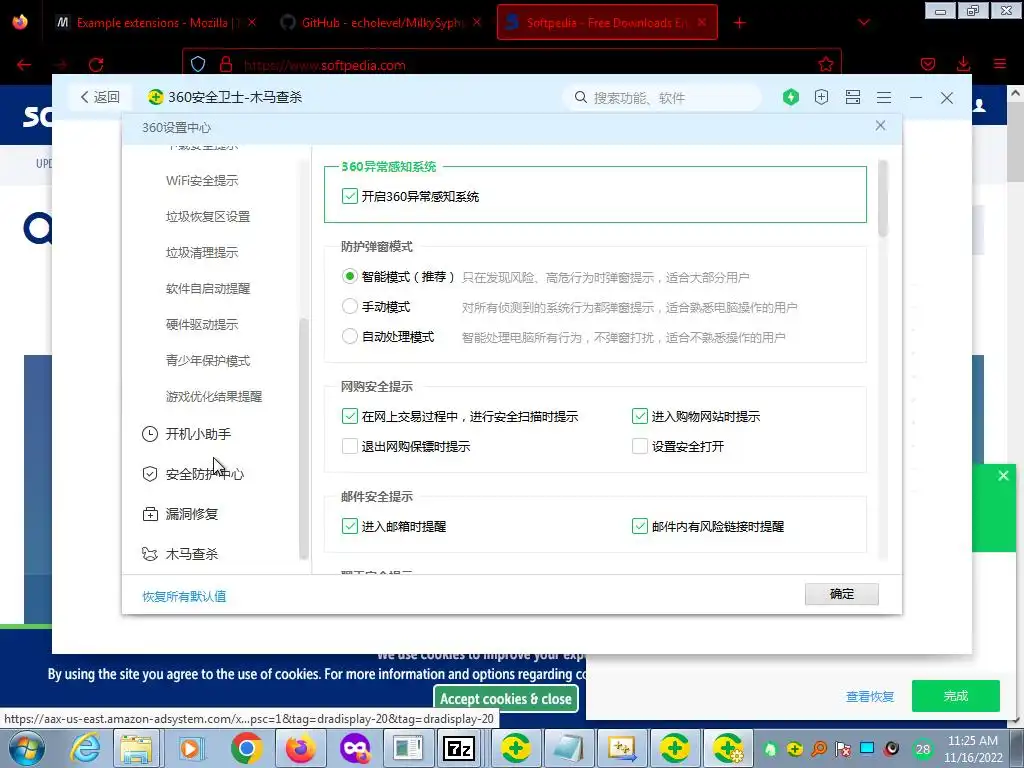1024x768 pixels.
Task: Click Accept cookies & close button
Action: click(505, 699)
